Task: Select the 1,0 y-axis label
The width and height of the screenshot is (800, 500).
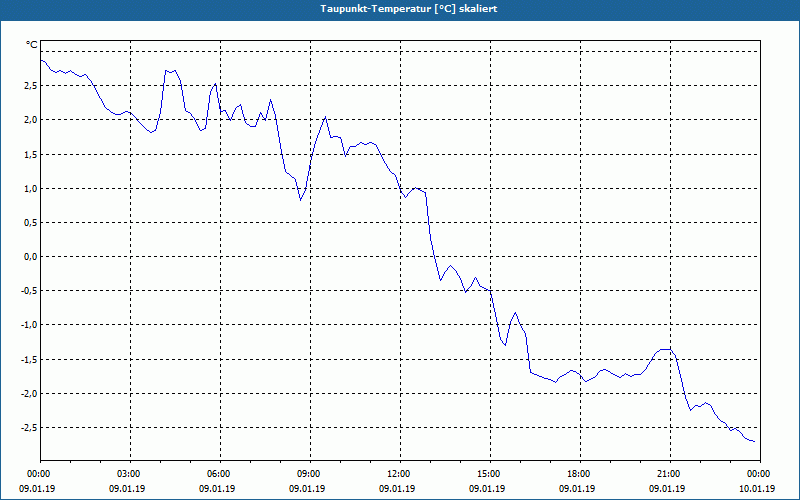Action: (x=31, y=189)
